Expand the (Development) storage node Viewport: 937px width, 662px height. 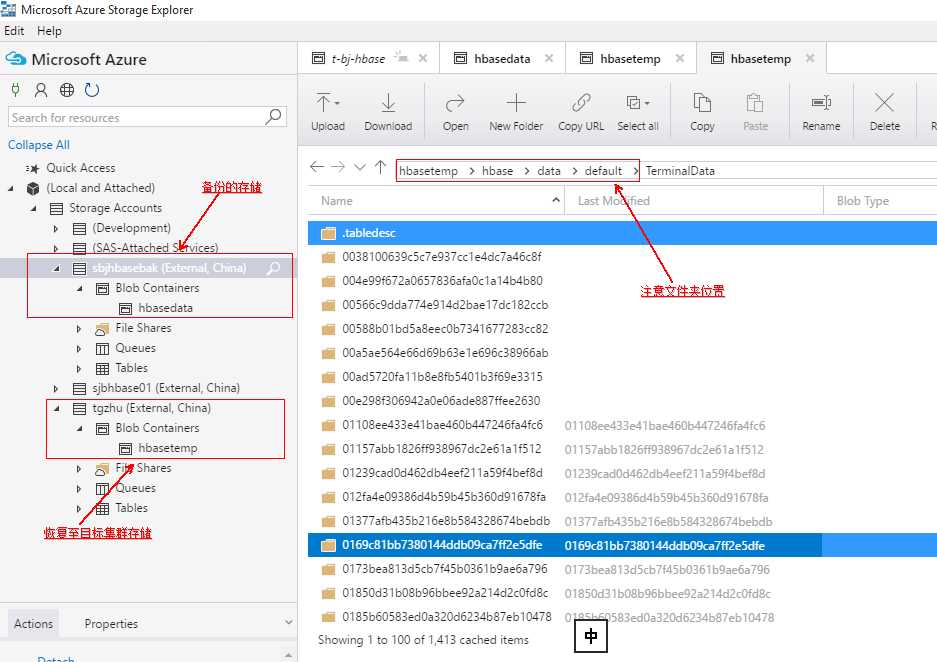coord(56,228)
